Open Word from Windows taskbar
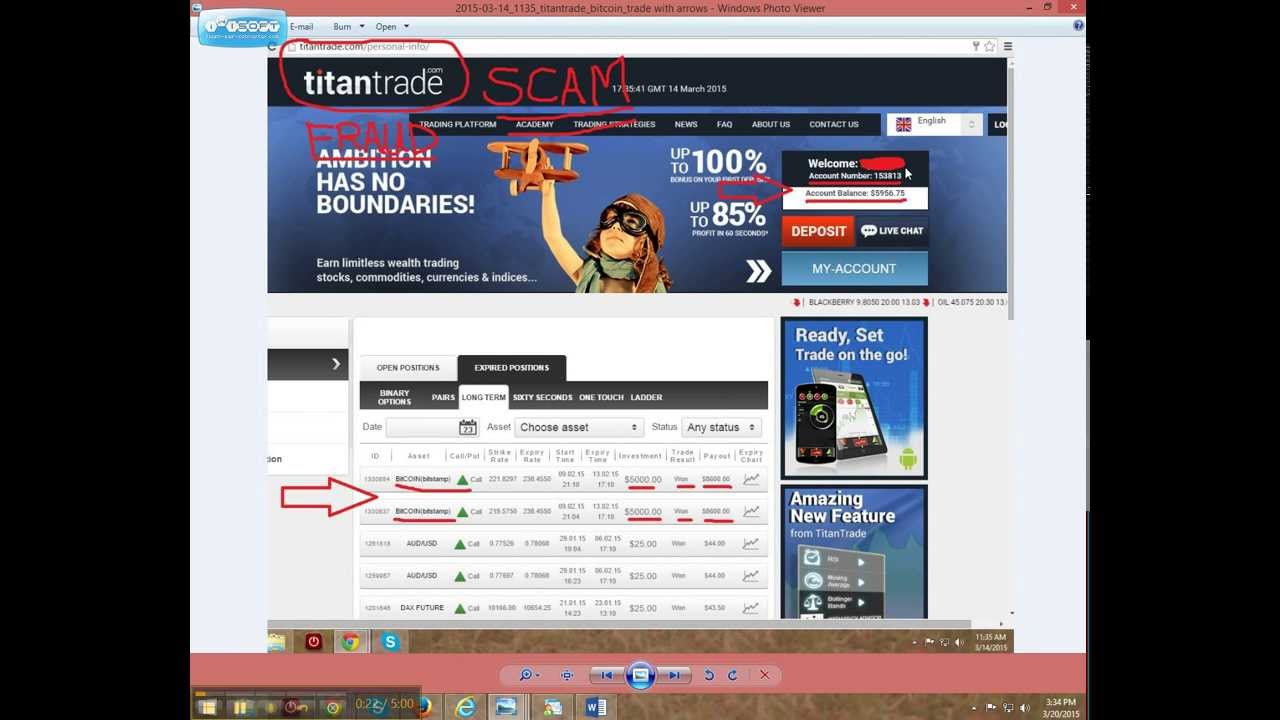Screen dimensions: 1280x720 596,707
